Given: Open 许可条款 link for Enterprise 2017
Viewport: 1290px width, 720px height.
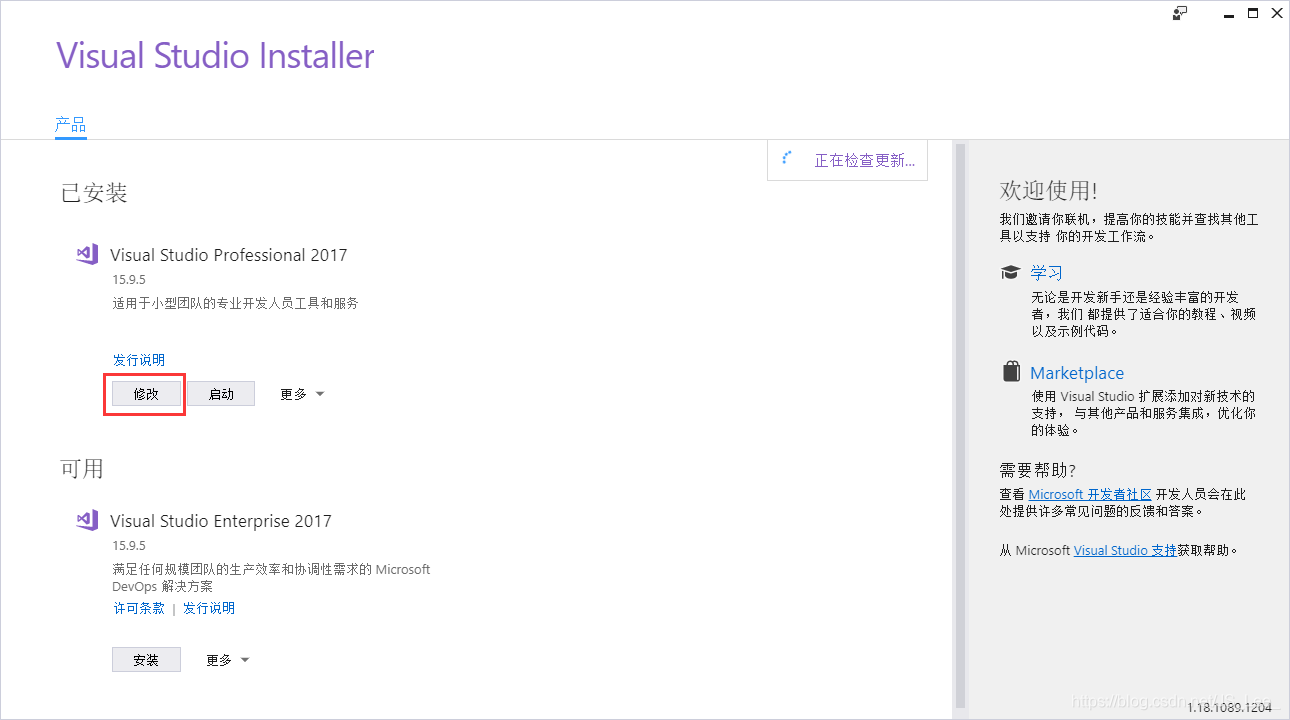Looking at the screenshot, I should (139, 608).
